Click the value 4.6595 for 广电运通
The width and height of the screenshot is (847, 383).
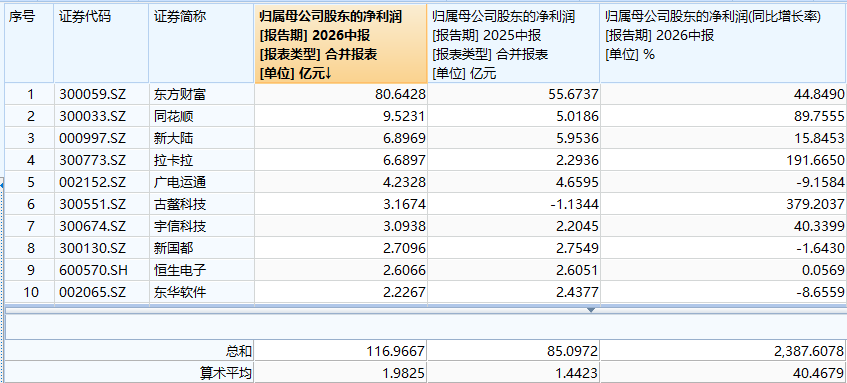514,183
